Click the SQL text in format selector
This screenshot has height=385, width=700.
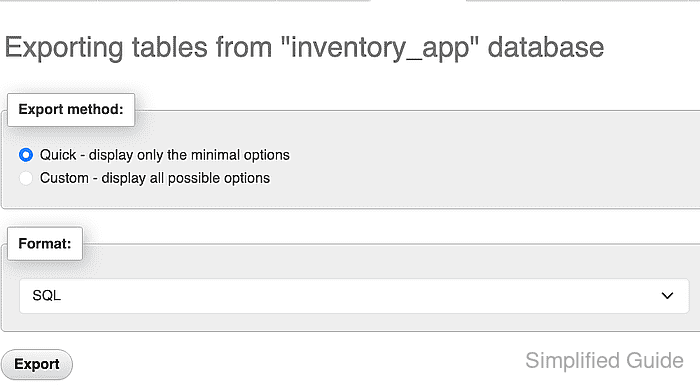(x=46, y=296)
